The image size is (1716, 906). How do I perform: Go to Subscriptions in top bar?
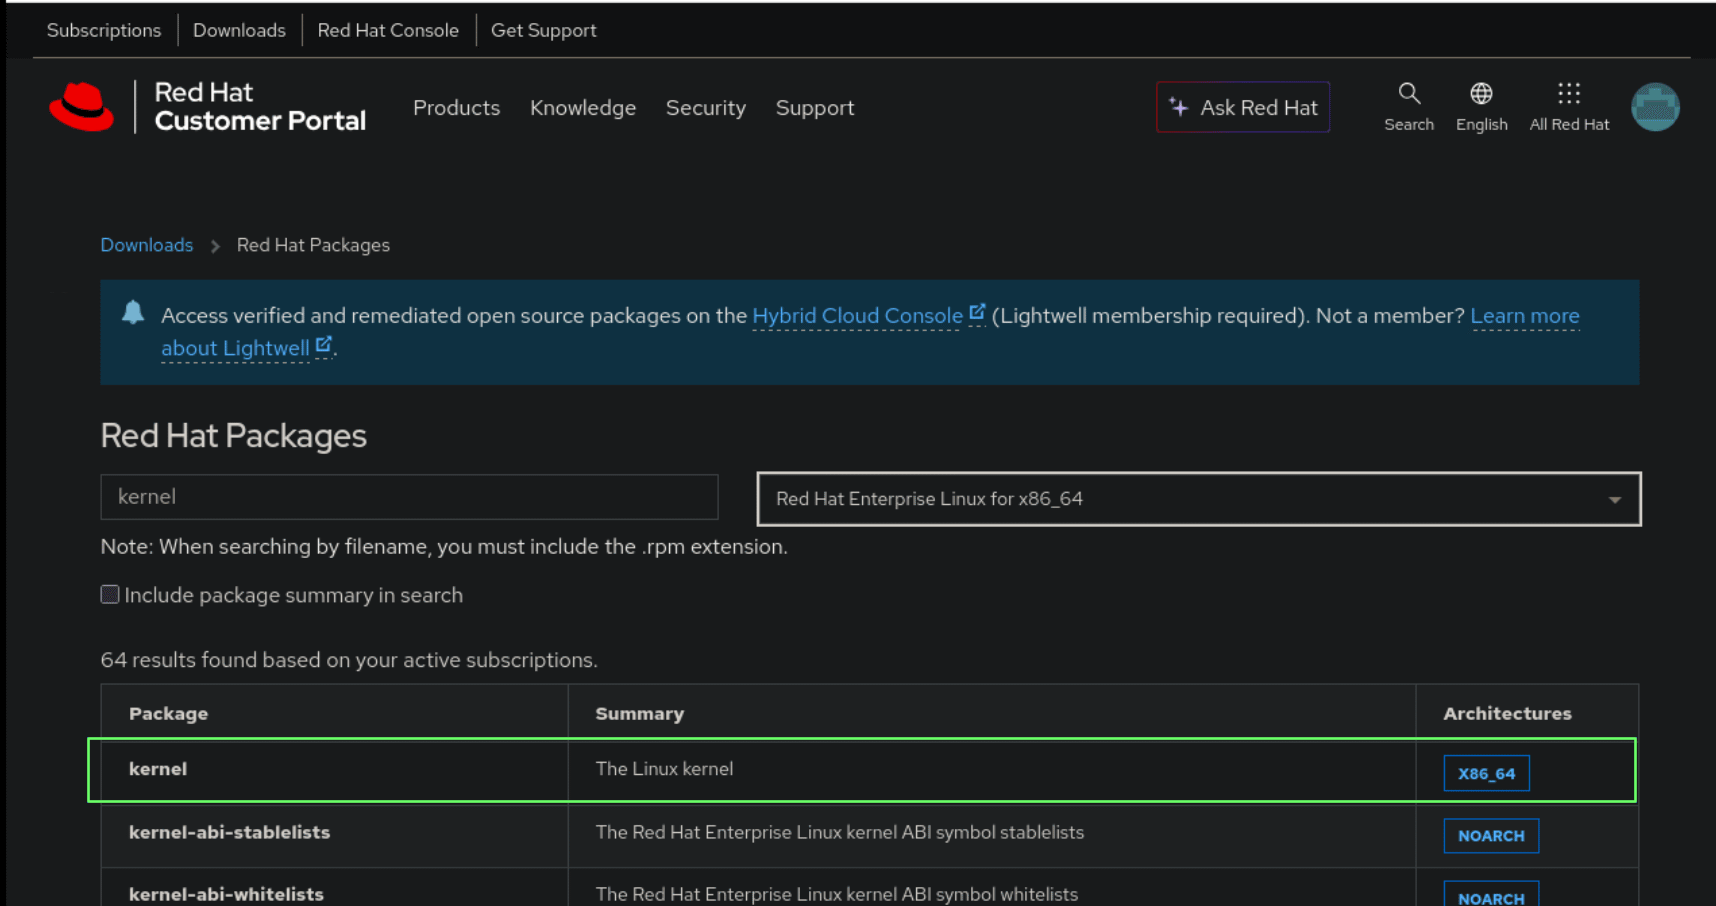pos(104,30)
